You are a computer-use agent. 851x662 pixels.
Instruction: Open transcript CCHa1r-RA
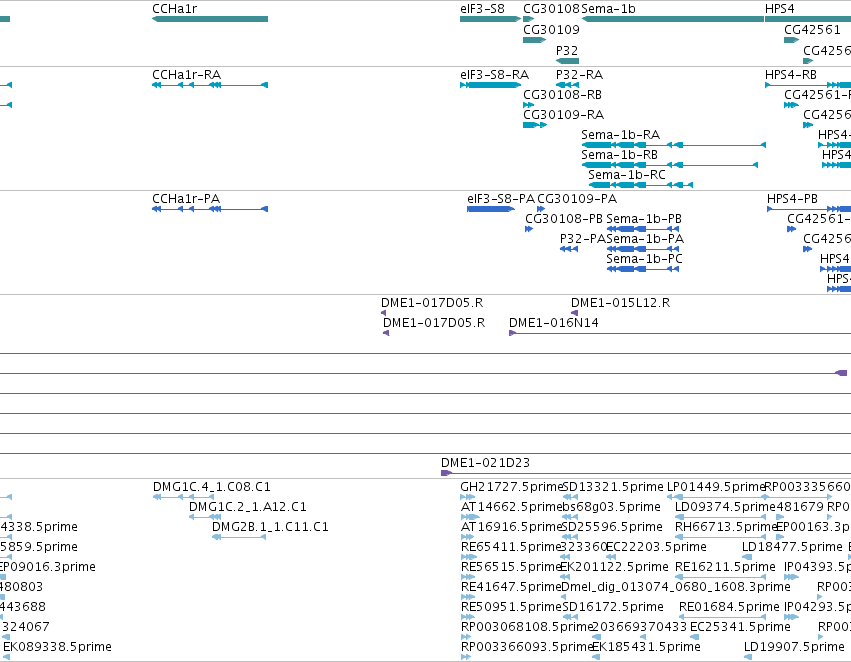(x=209, y=85)
